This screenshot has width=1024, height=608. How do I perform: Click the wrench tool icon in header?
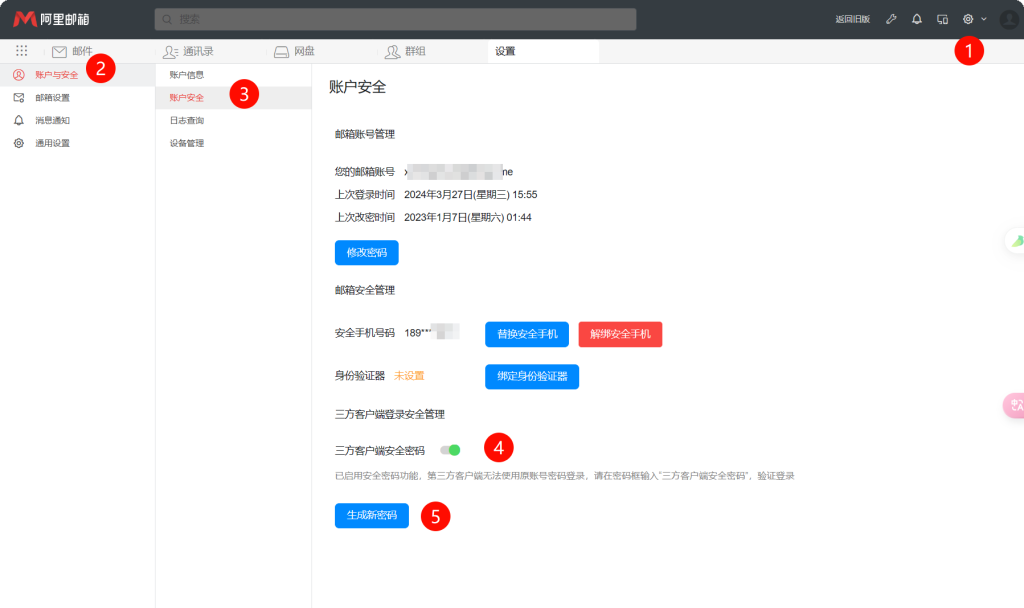click(891, 19)
